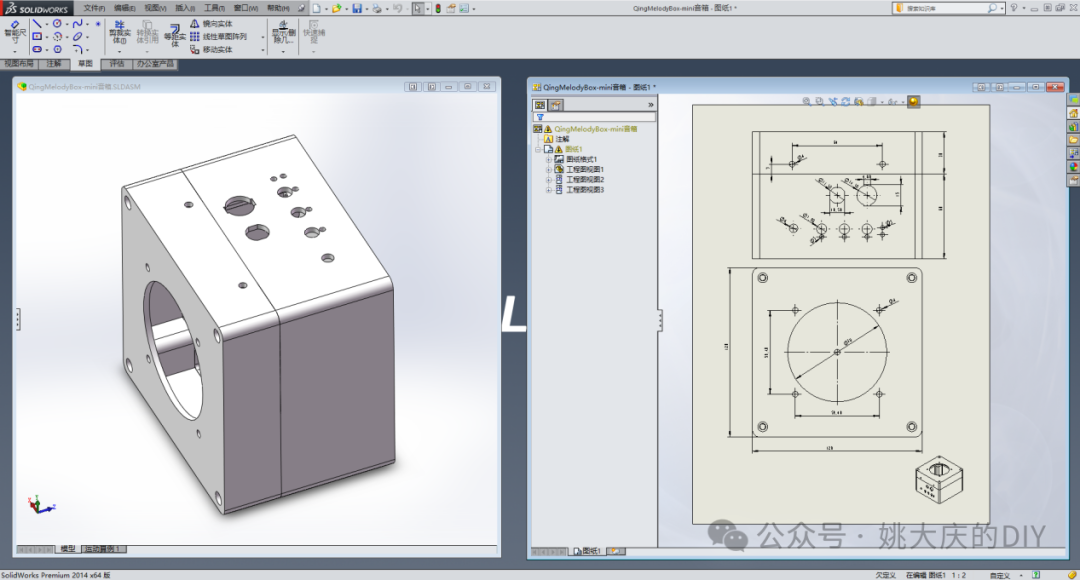The image size is (1080, 580).
Task: Switch to the 注解 (Annotation) tab
Action: [x=53, y=63]
